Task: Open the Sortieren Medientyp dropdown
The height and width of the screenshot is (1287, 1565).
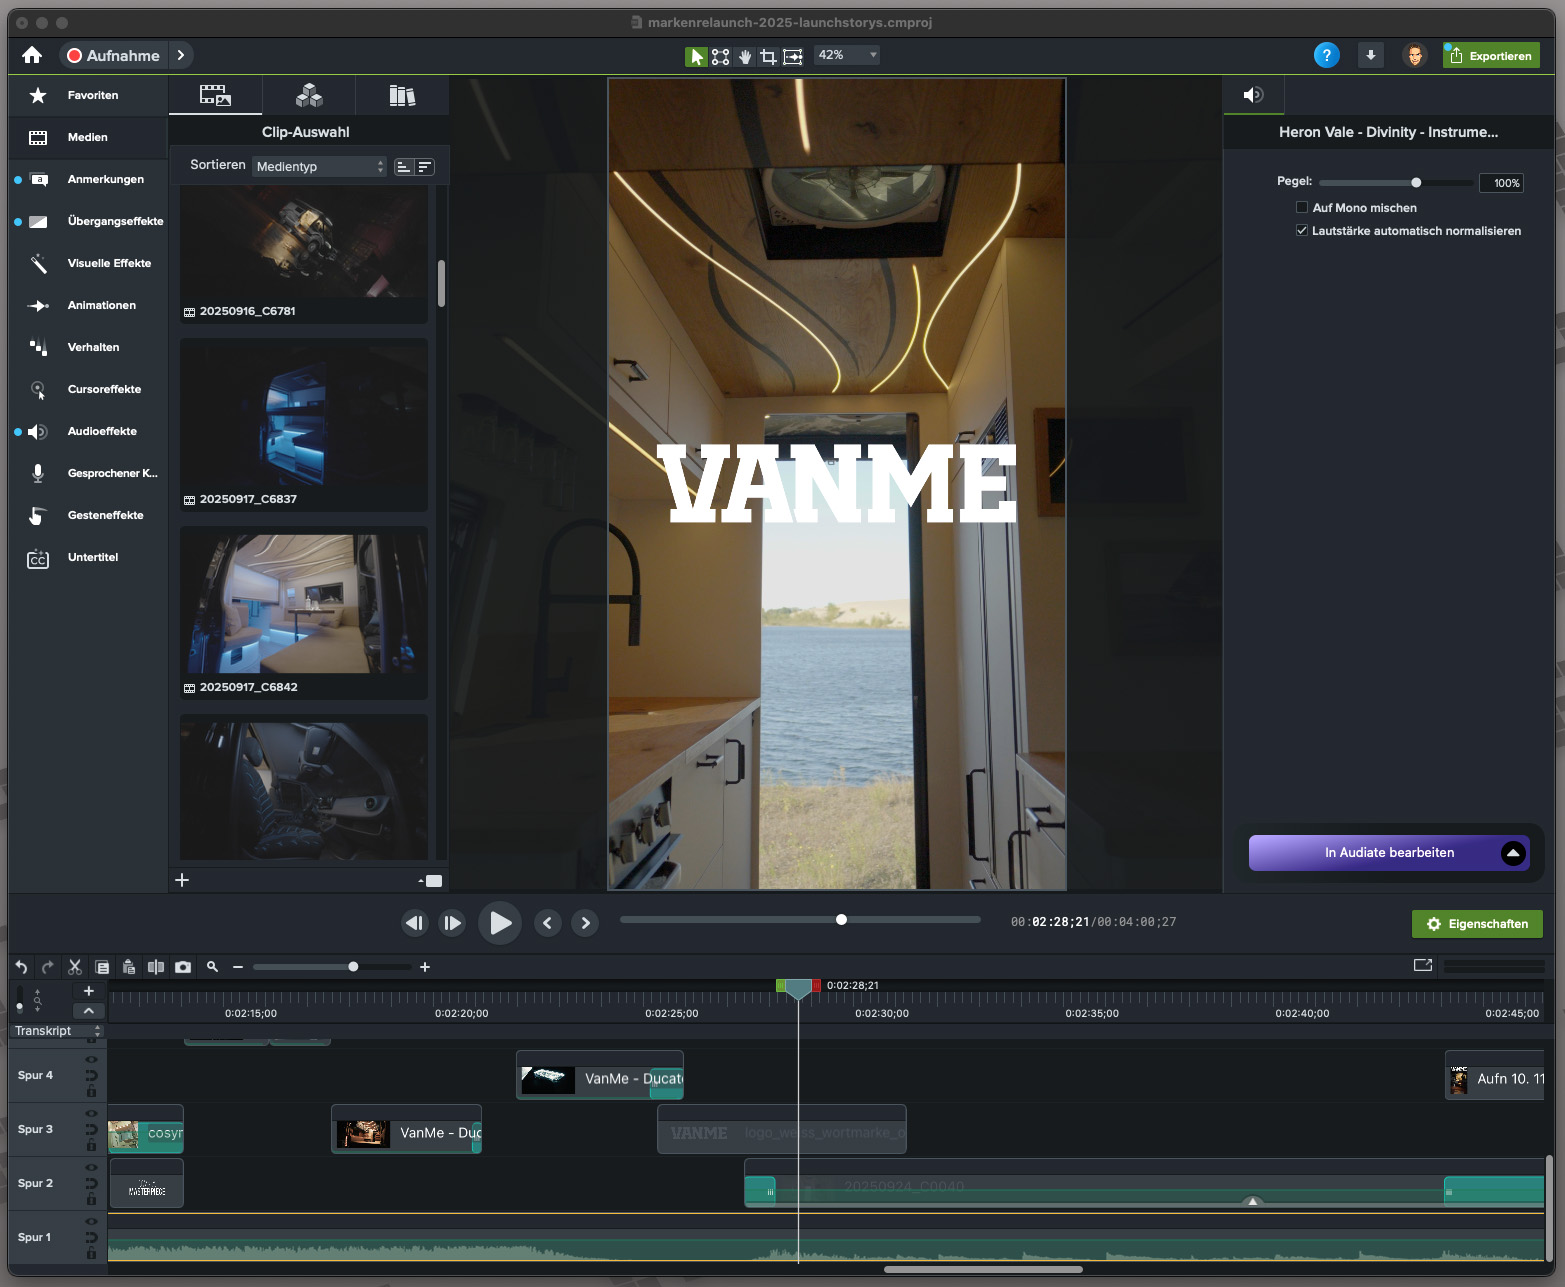Action: pyautogui.click(x=319, y=166)
